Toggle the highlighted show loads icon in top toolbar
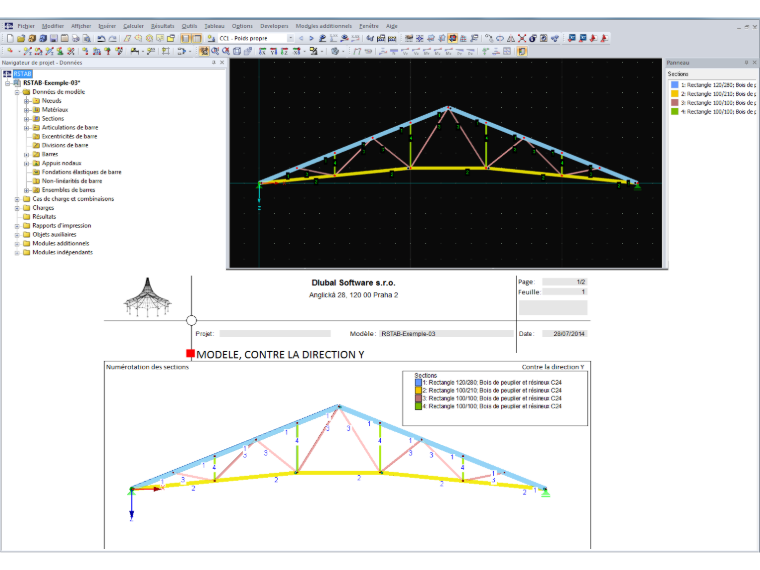This screenshot has height=570, width=760. point(453,38)
